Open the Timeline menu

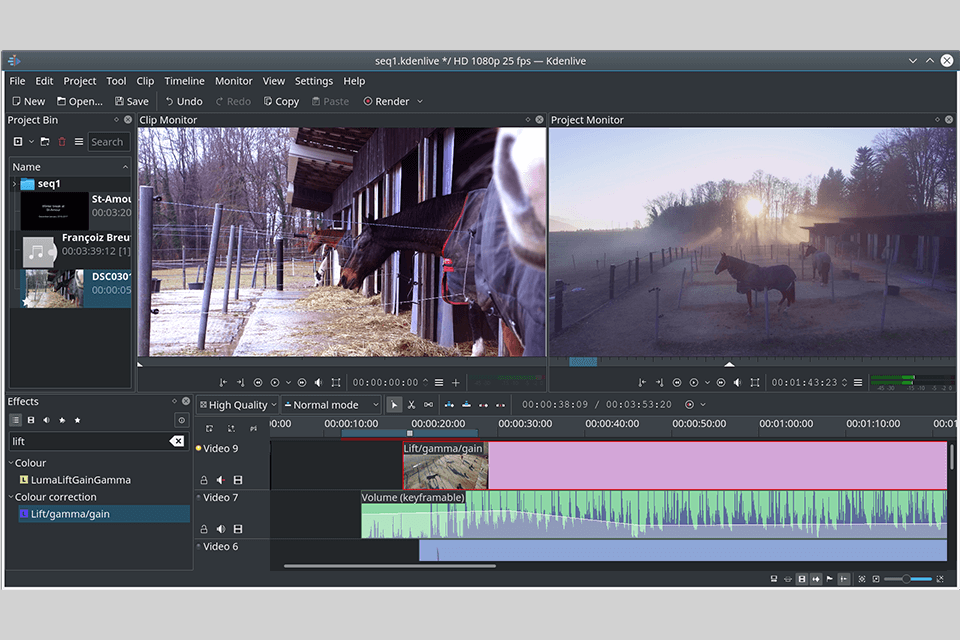(x=184, y=81)
